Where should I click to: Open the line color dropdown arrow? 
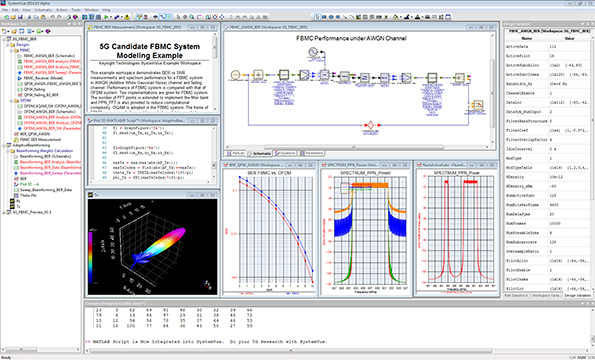(x=412, y=17)
